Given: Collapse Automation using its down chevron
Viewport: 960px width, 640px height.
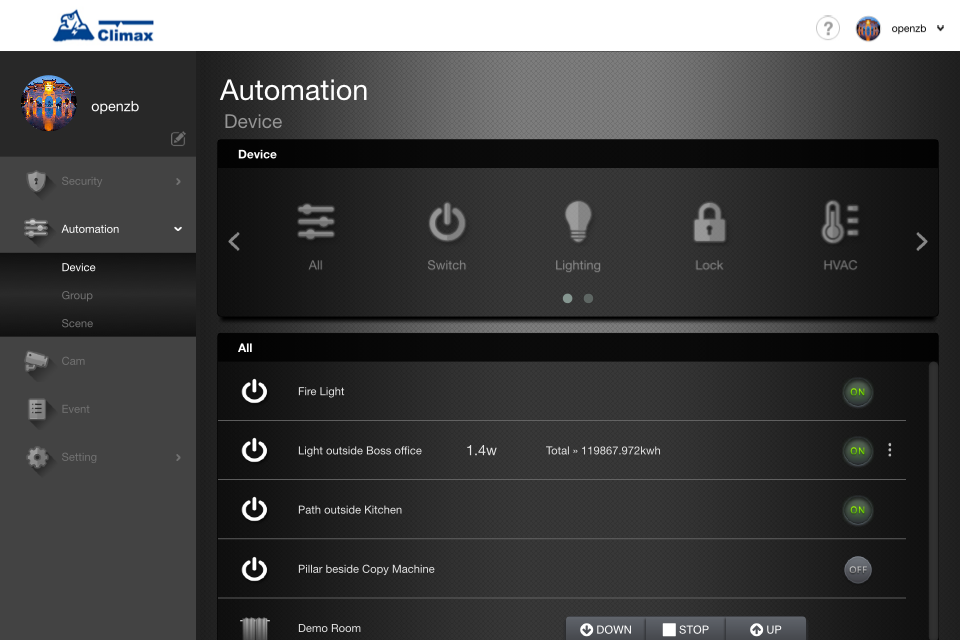Looking at the screenshot, I should (x=178, y=229).
